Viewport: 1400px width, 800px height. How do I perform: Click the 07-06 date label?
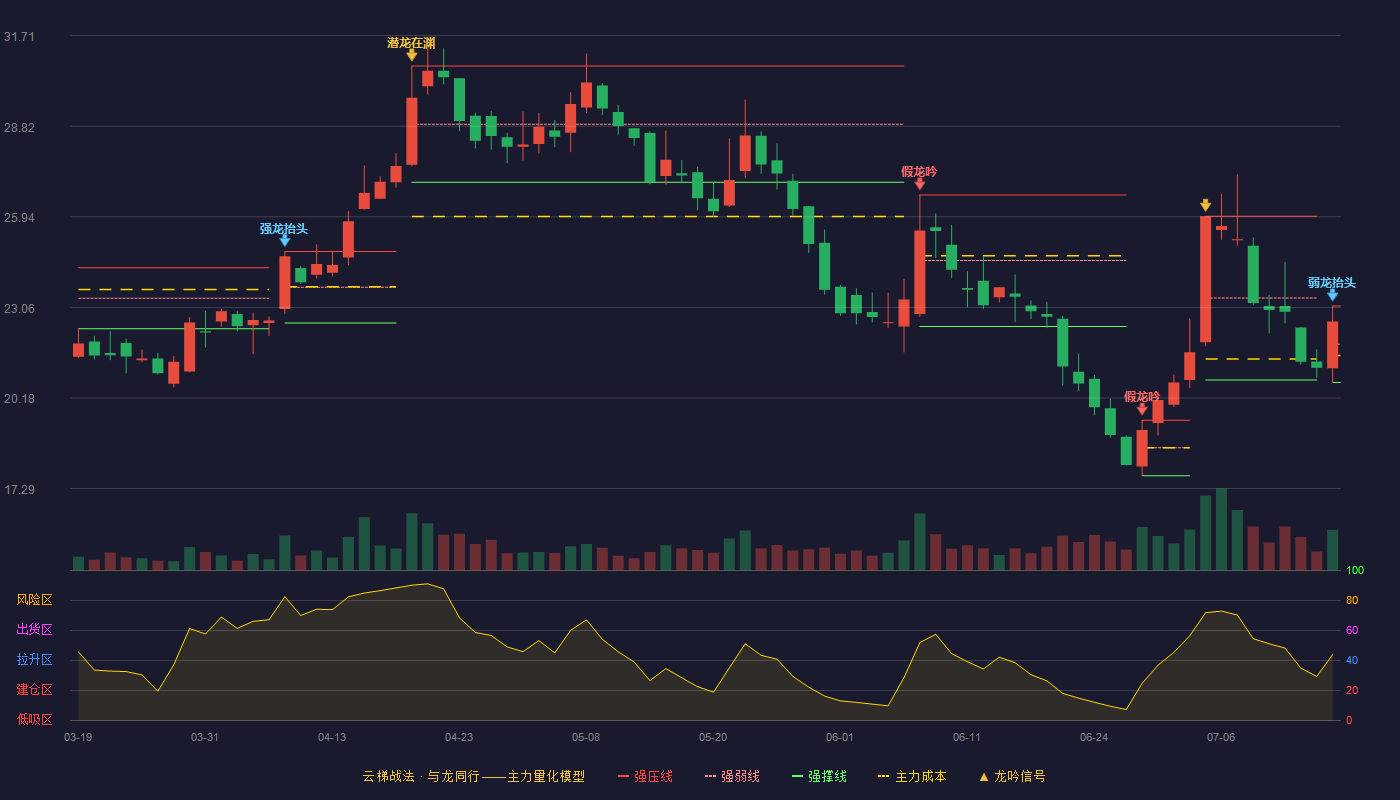pyautogui.click(x=1221, y=737)
